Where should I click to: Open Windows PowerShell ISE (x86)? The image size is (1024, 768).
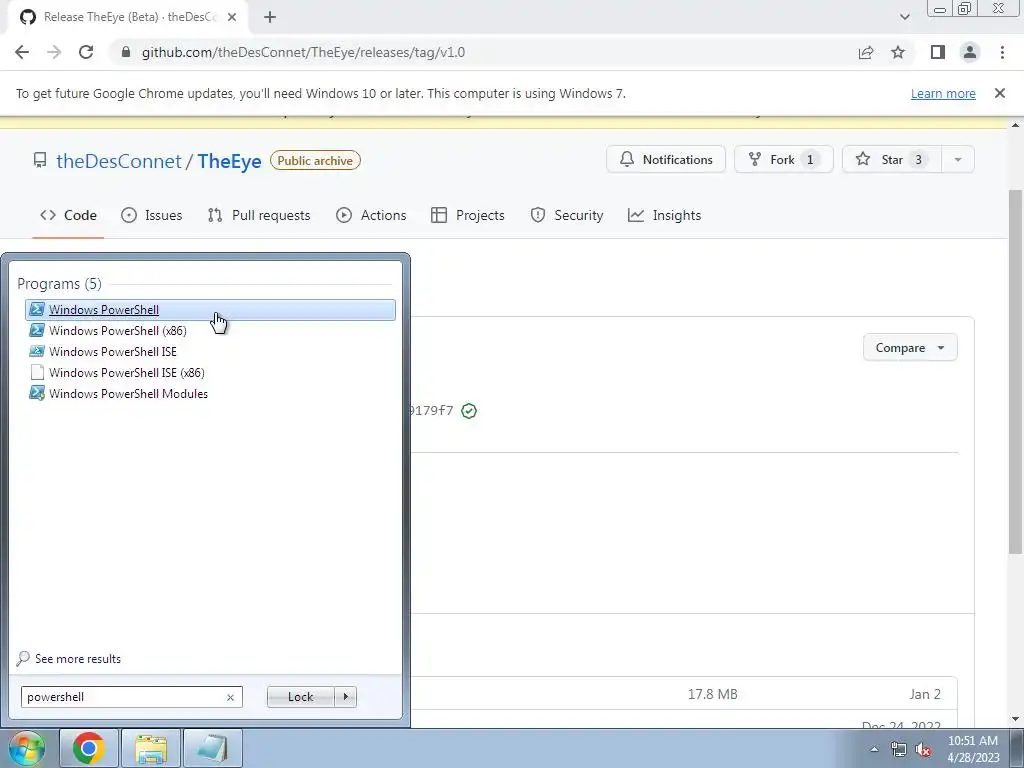click(x=210, y=372)
